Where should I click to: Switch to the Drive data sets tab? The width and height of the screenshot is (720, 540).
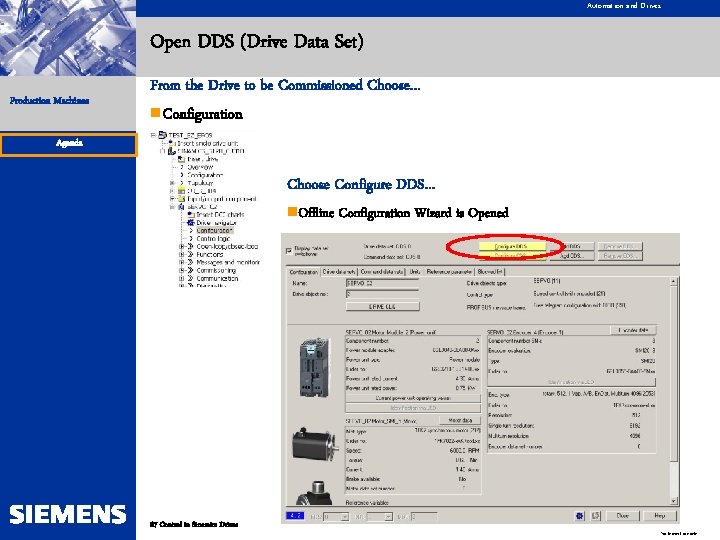pyautogui.click(x=339, y=272)
